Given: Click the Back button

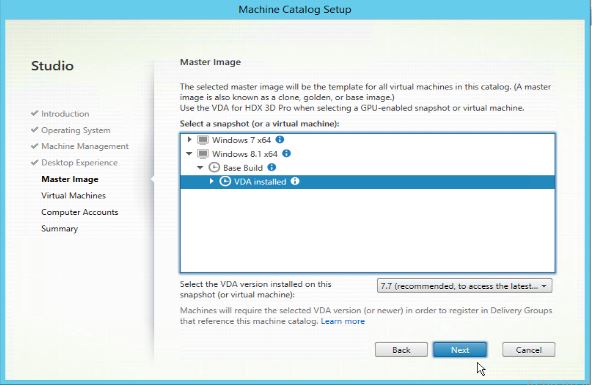Looking at the screenshot, I should pos(401,350).
